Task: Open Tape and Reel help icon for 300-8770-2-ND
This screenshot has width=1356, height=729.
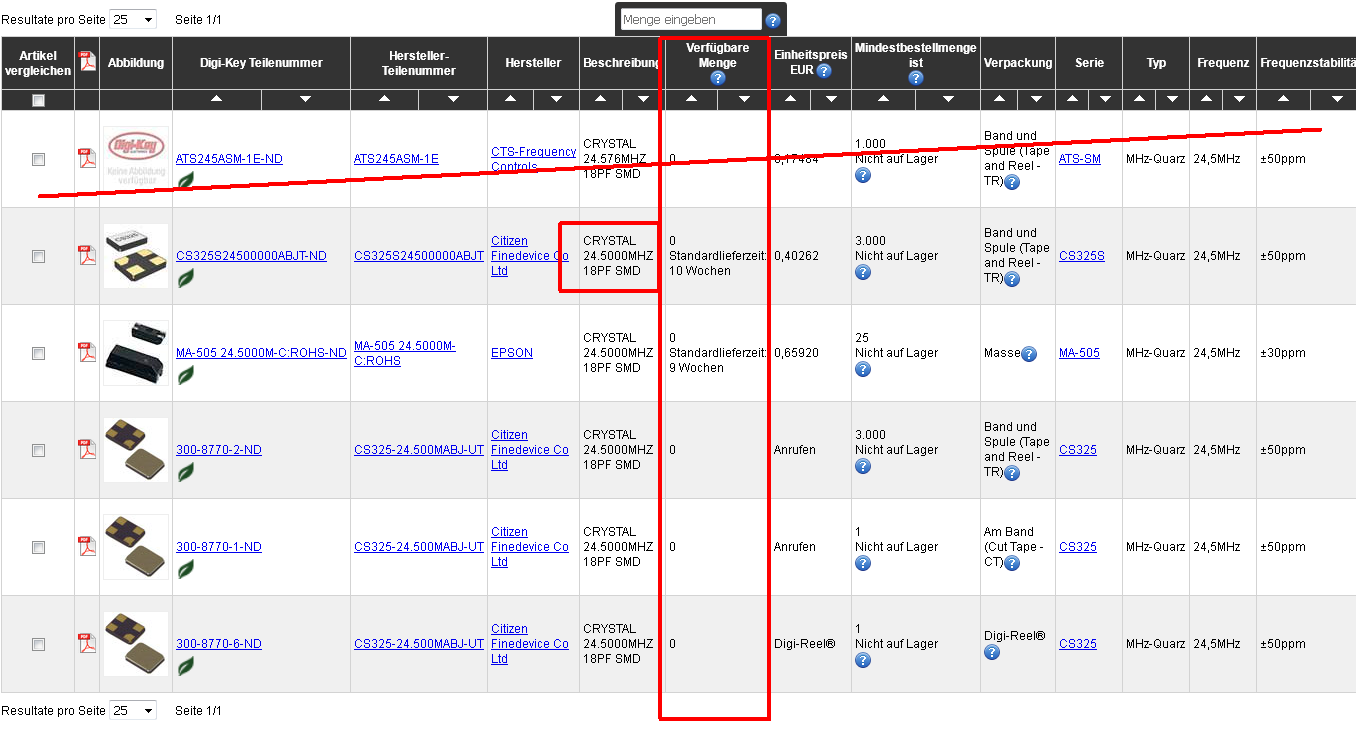Action: (x=1012, y=473)
